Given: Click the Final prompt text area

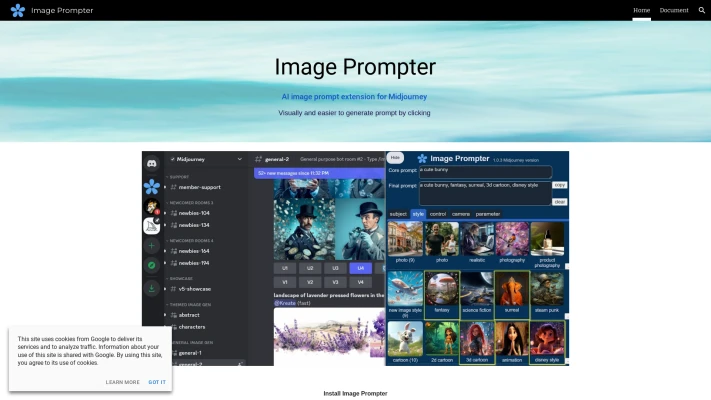Looking at the screenshot, I should pos(485,194).
